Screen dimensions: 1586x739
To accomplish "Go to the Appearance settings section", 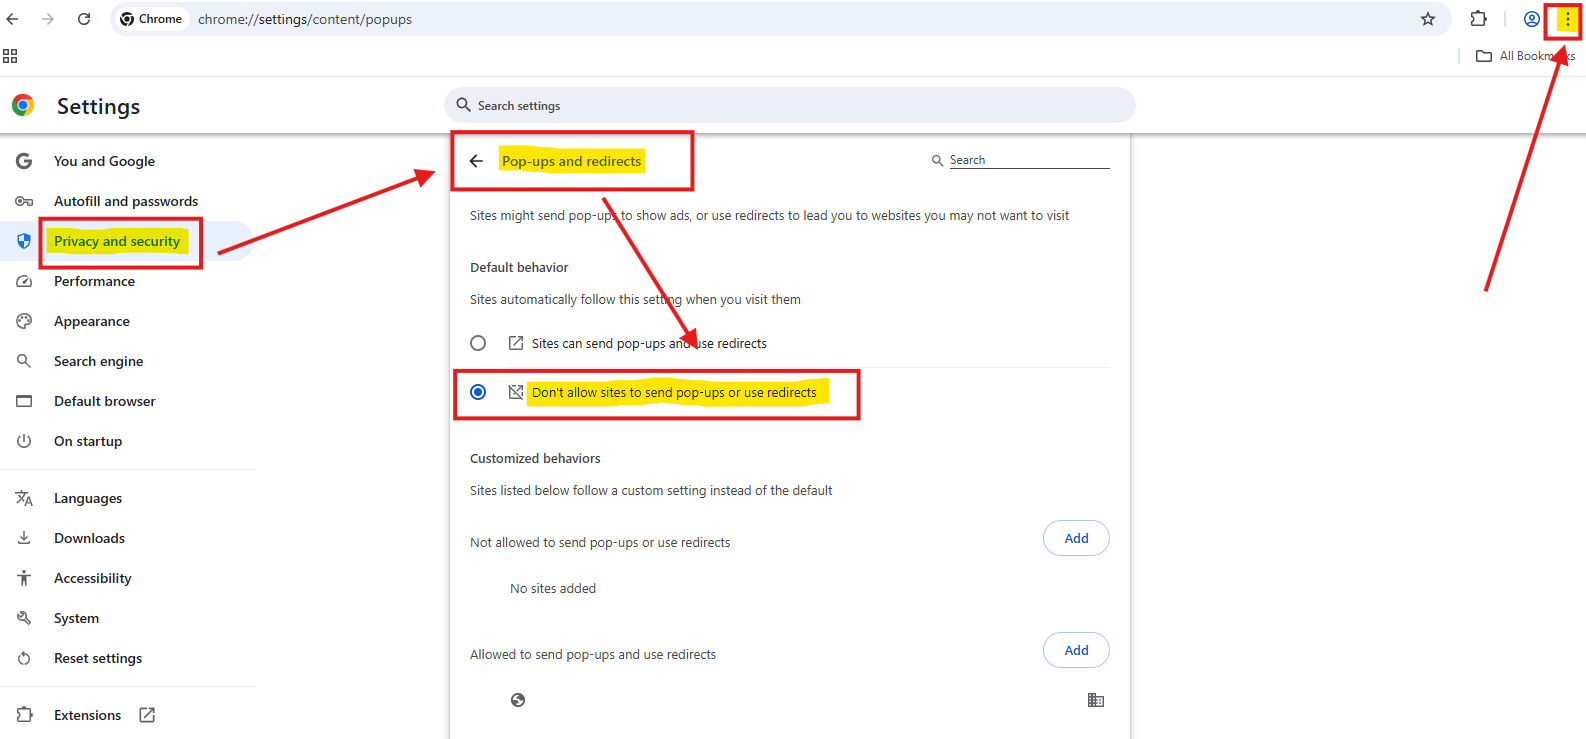I will (x=92, y=321).
